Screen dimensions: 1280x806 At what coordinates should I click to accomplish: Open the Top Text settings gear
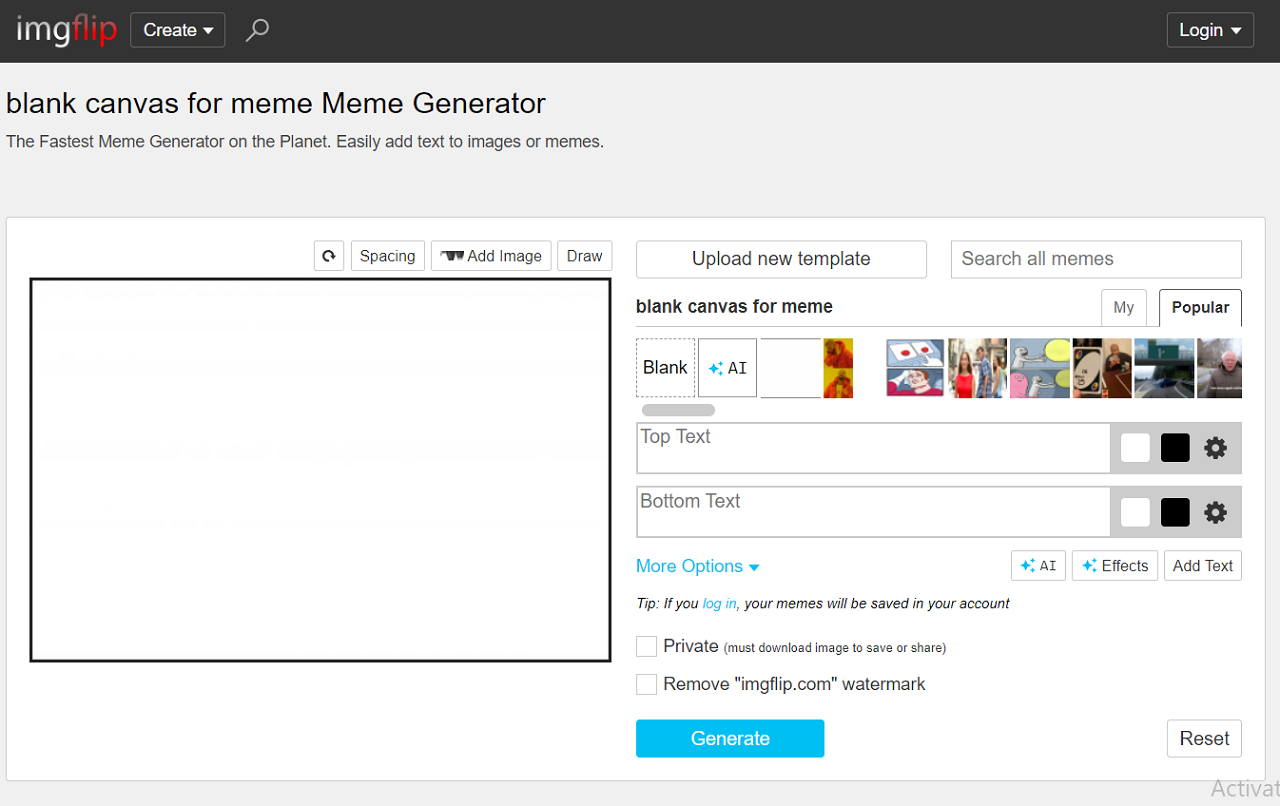1215,447
